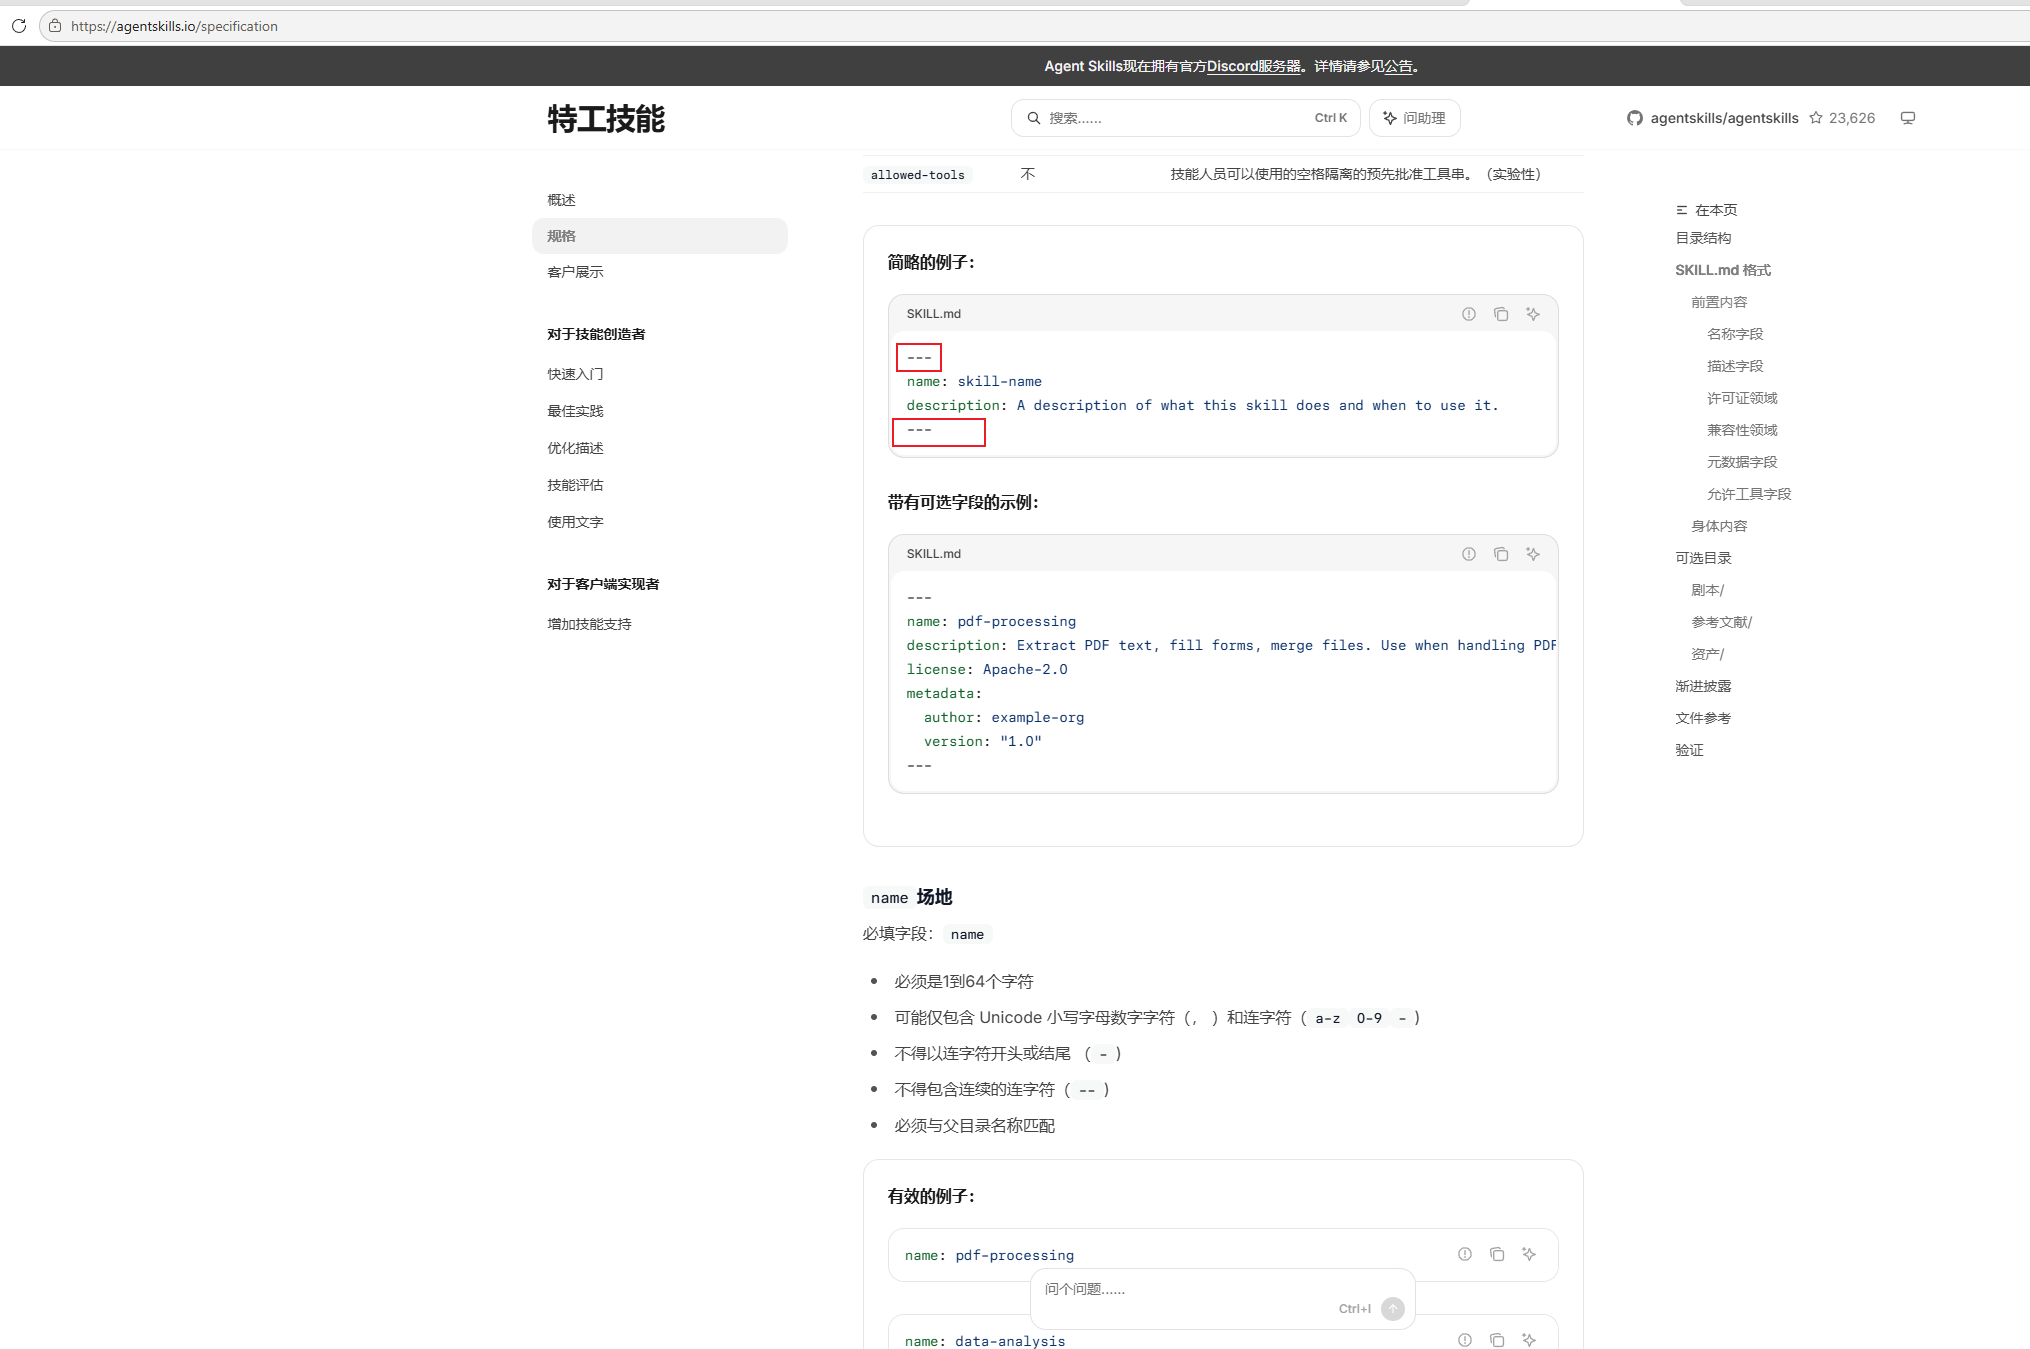Select 规格 in the left sidebar

[660, 236]
